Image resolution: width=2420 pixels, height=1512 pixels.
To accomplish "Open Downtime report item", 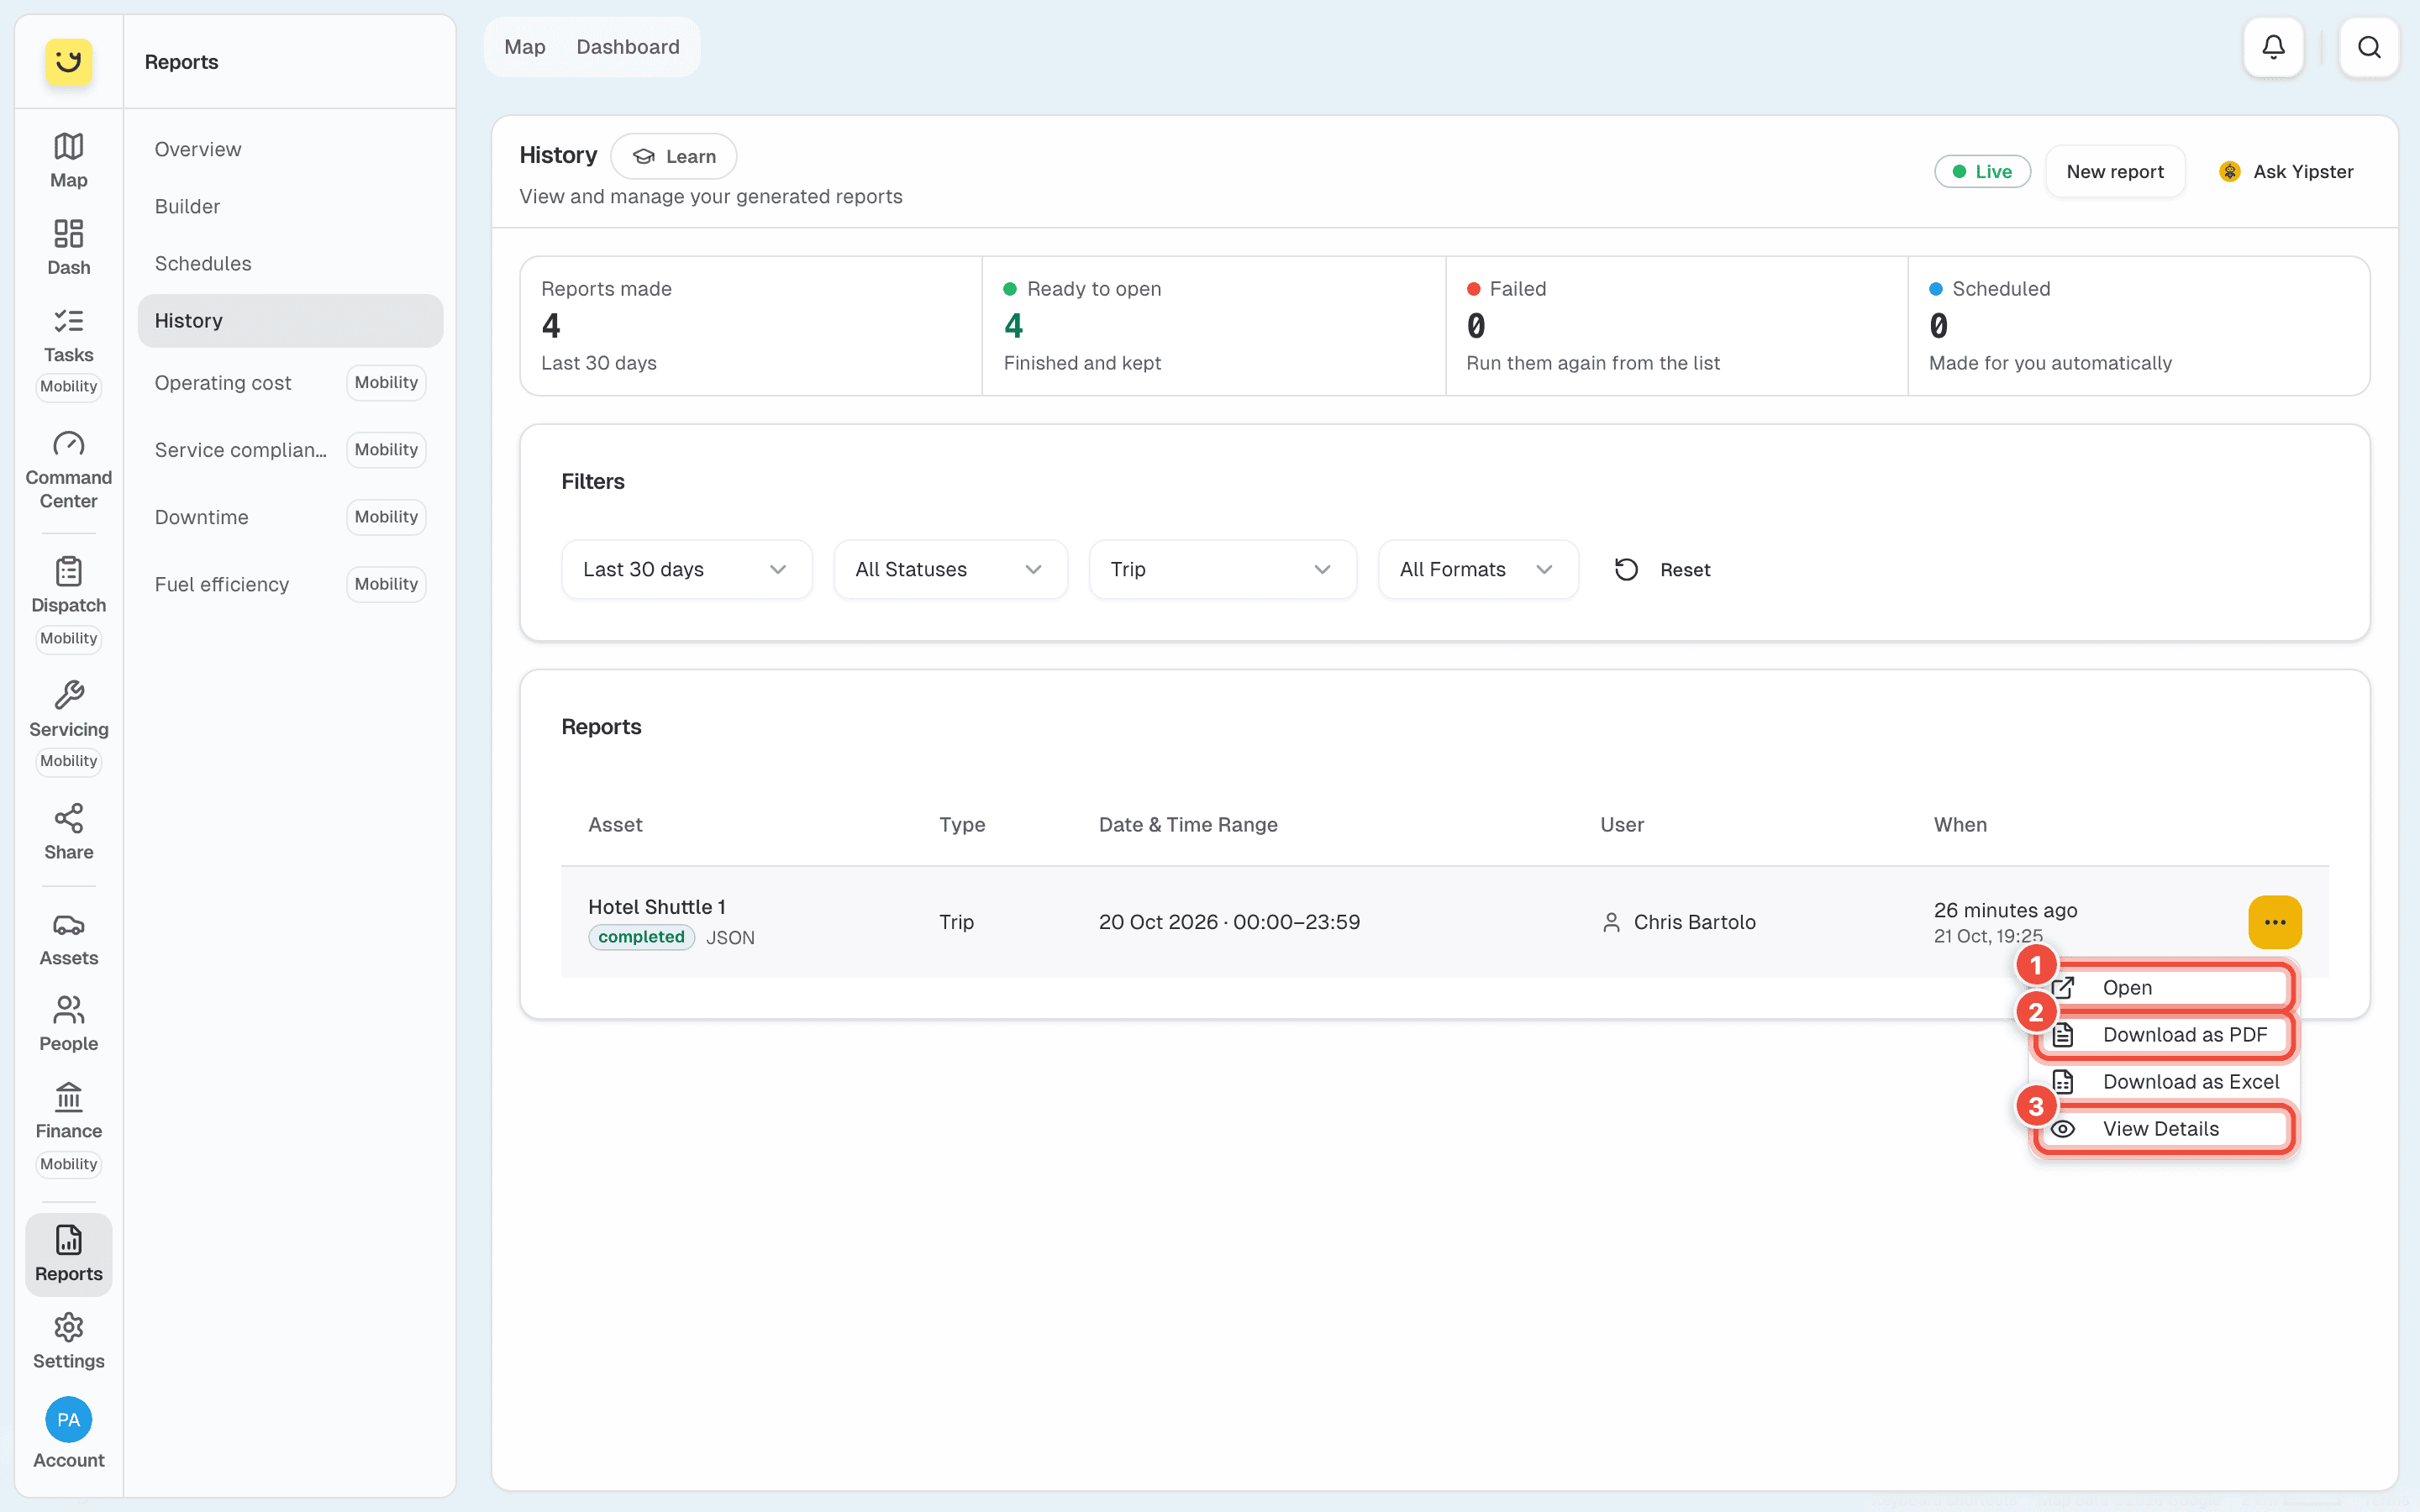I will pos(290,516).
